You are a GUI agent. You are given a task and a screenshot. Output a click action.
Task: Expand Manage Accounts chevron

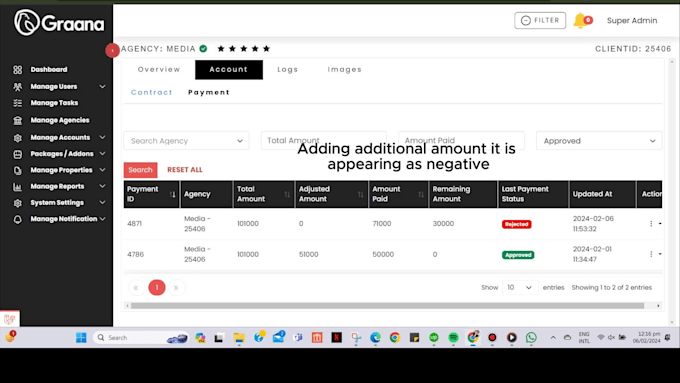point(102,137)
